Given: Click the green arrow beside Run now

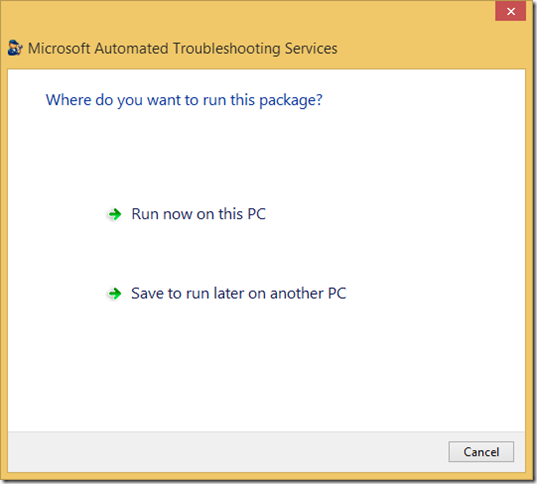Looking at the screenshot, I should (115, 214).
